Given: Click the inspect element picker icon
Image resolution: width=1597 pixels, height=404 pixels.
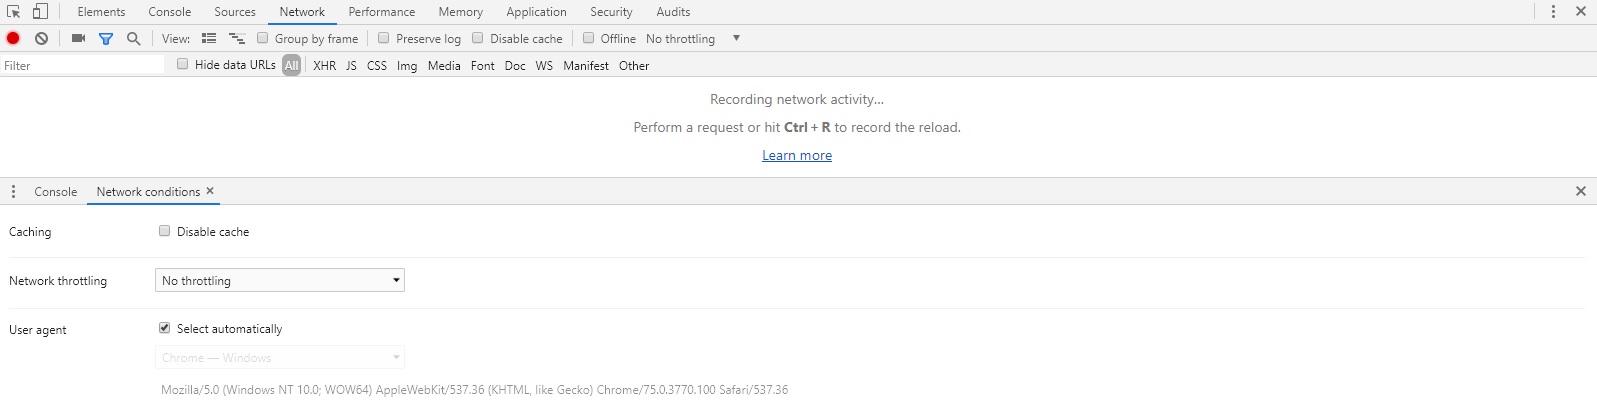Looking at the screenshot, I should click(x=14, y=12).
